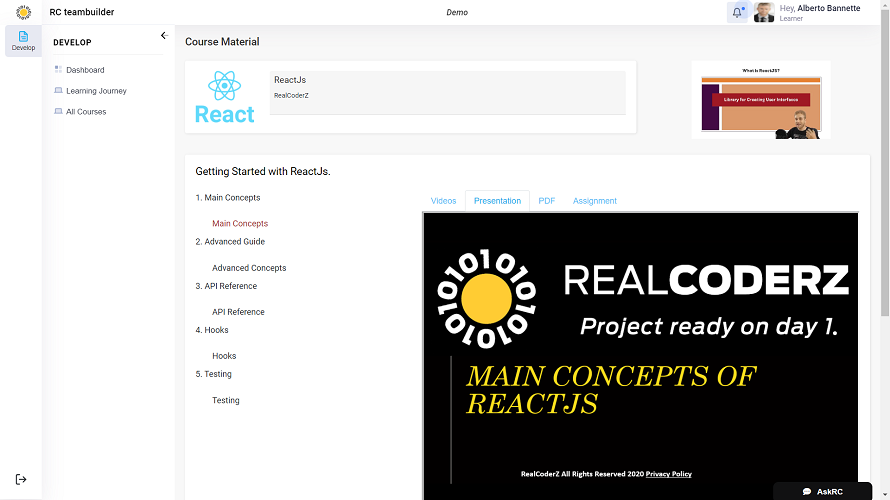890x500 pixels.
Task: Expand section 5. Testing
Action: (x=213, y=374)
